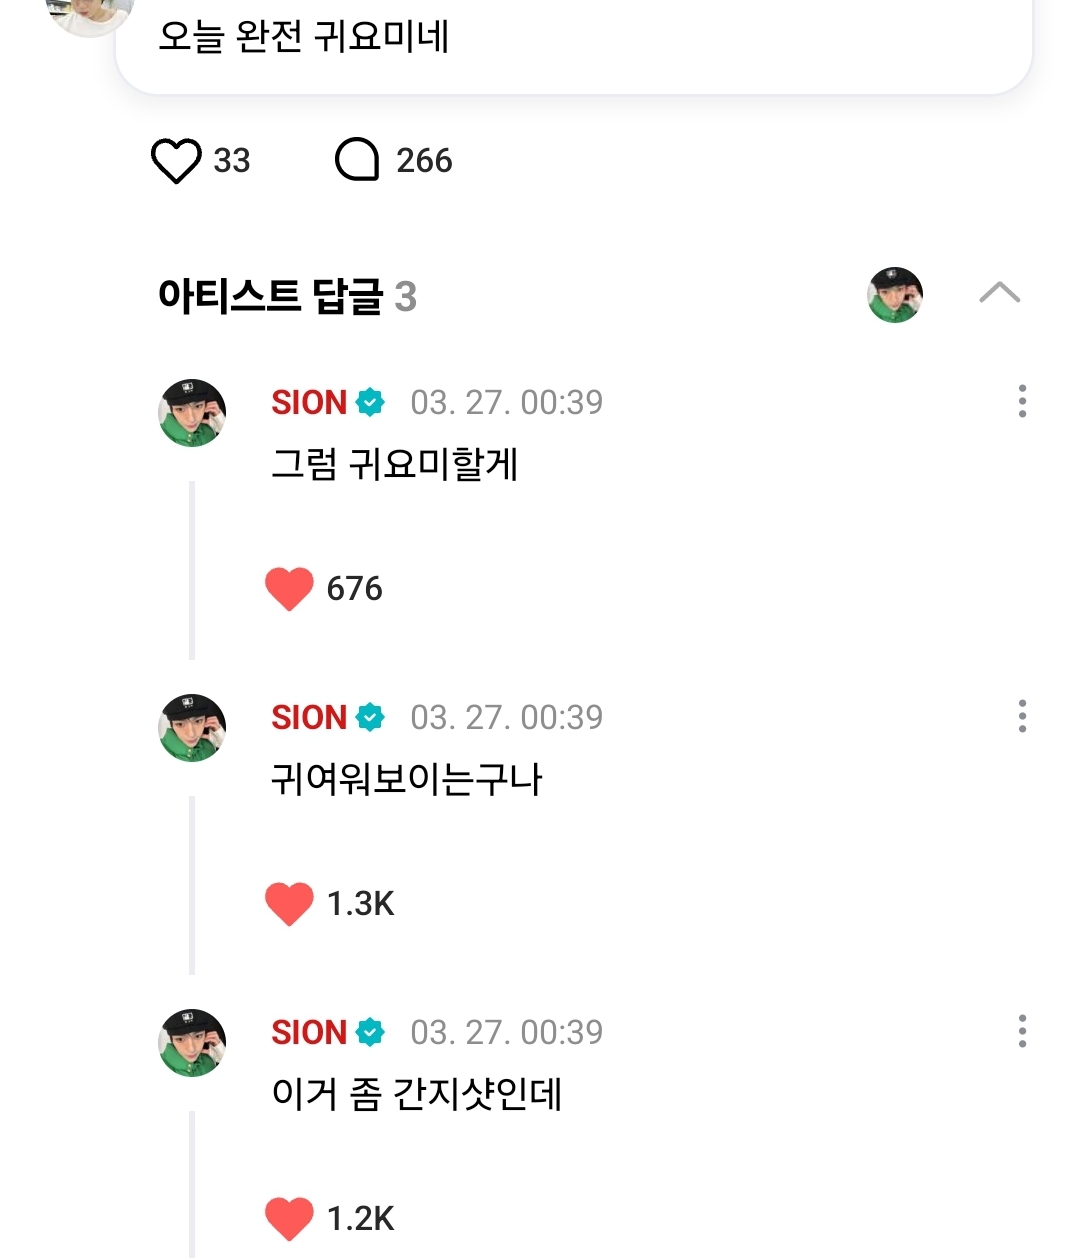Tap SION avatar on '그럼 귀요미할게' reply

click(192, 412)
